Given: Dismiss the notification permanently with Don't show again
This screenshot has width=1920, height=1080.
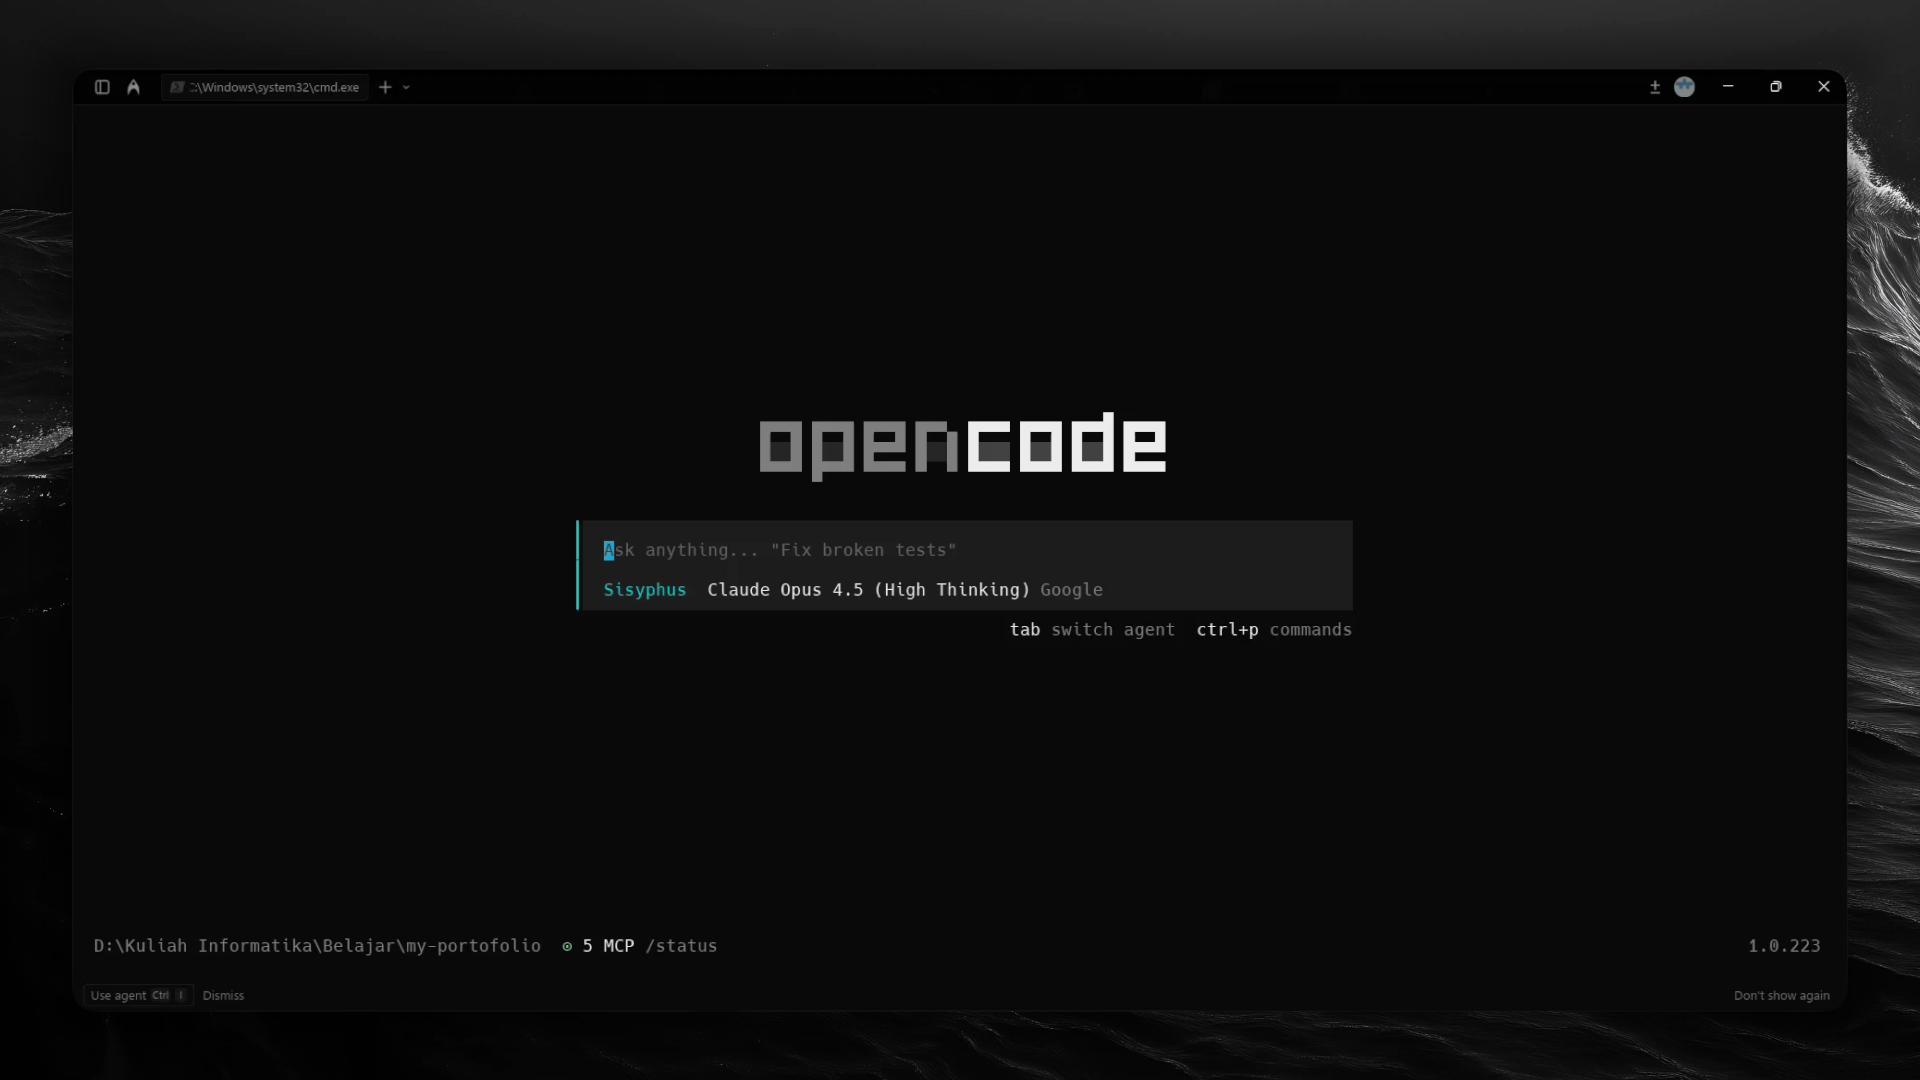Looking at the screenshot, I should [x=1781, y=995].
